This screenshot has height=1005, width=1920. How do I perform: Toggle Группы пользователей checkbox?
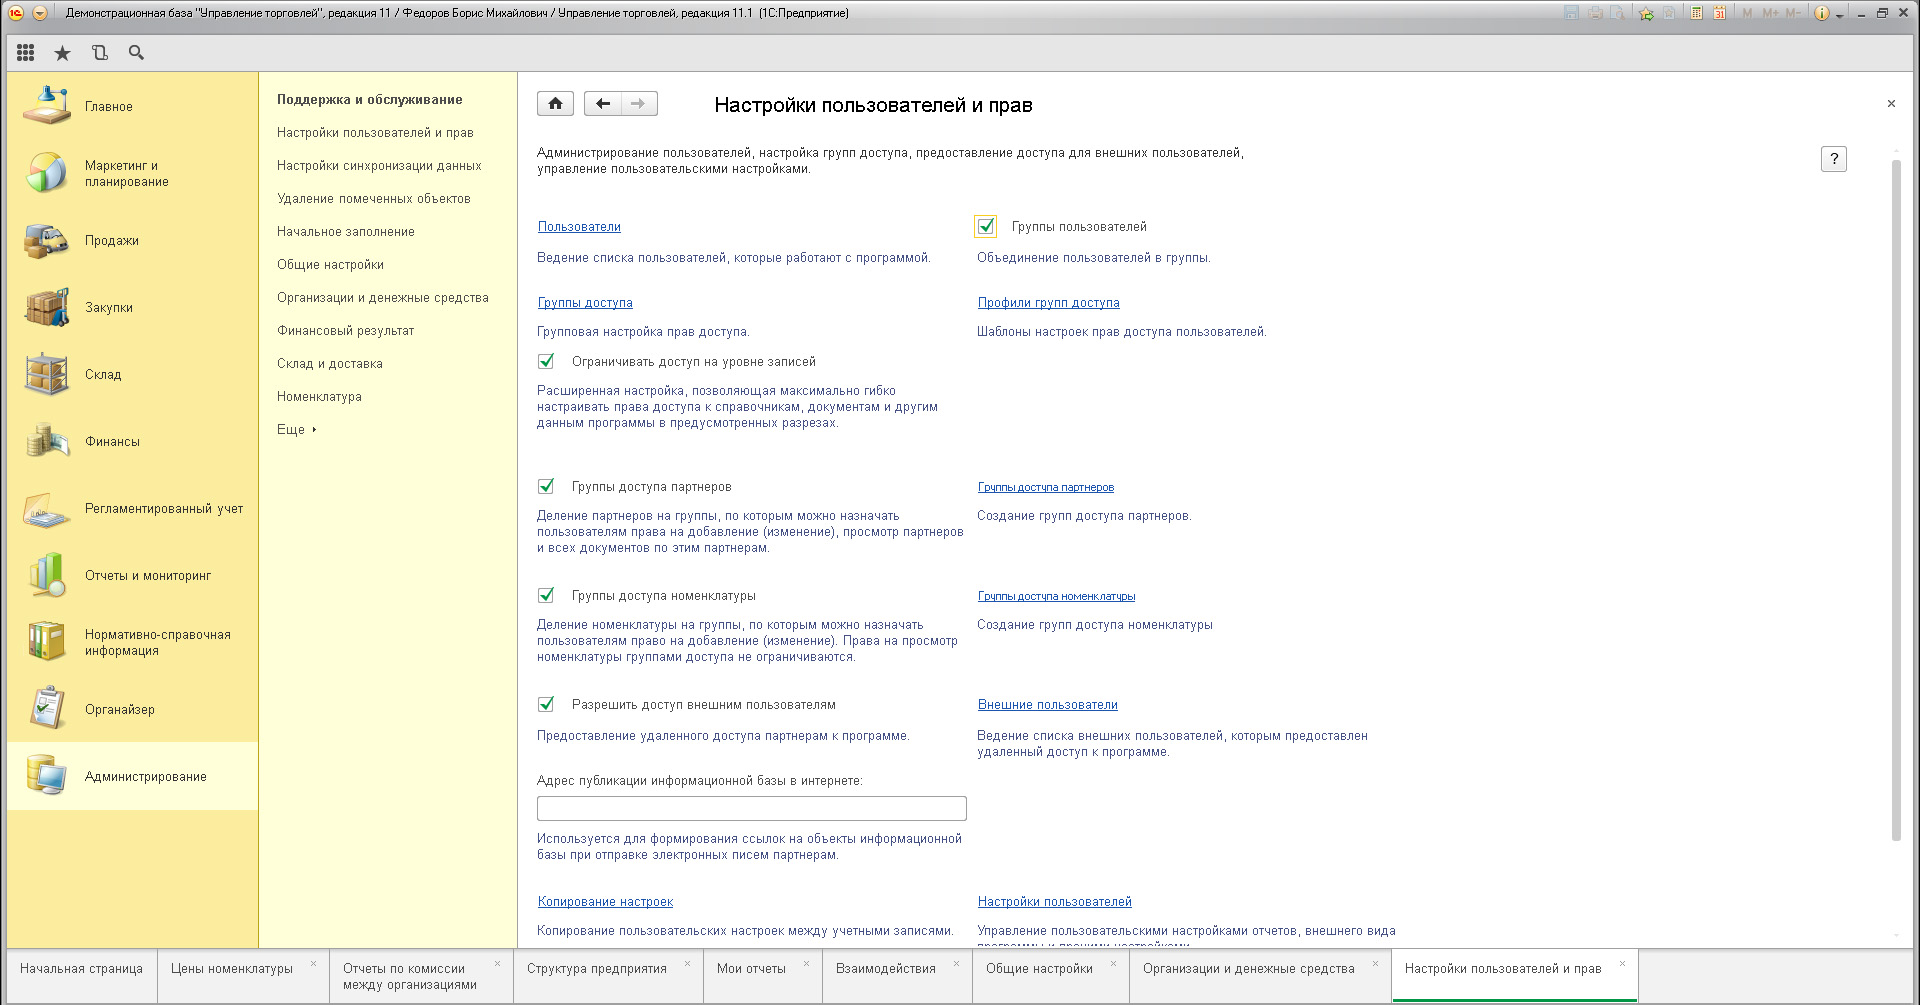986,226
